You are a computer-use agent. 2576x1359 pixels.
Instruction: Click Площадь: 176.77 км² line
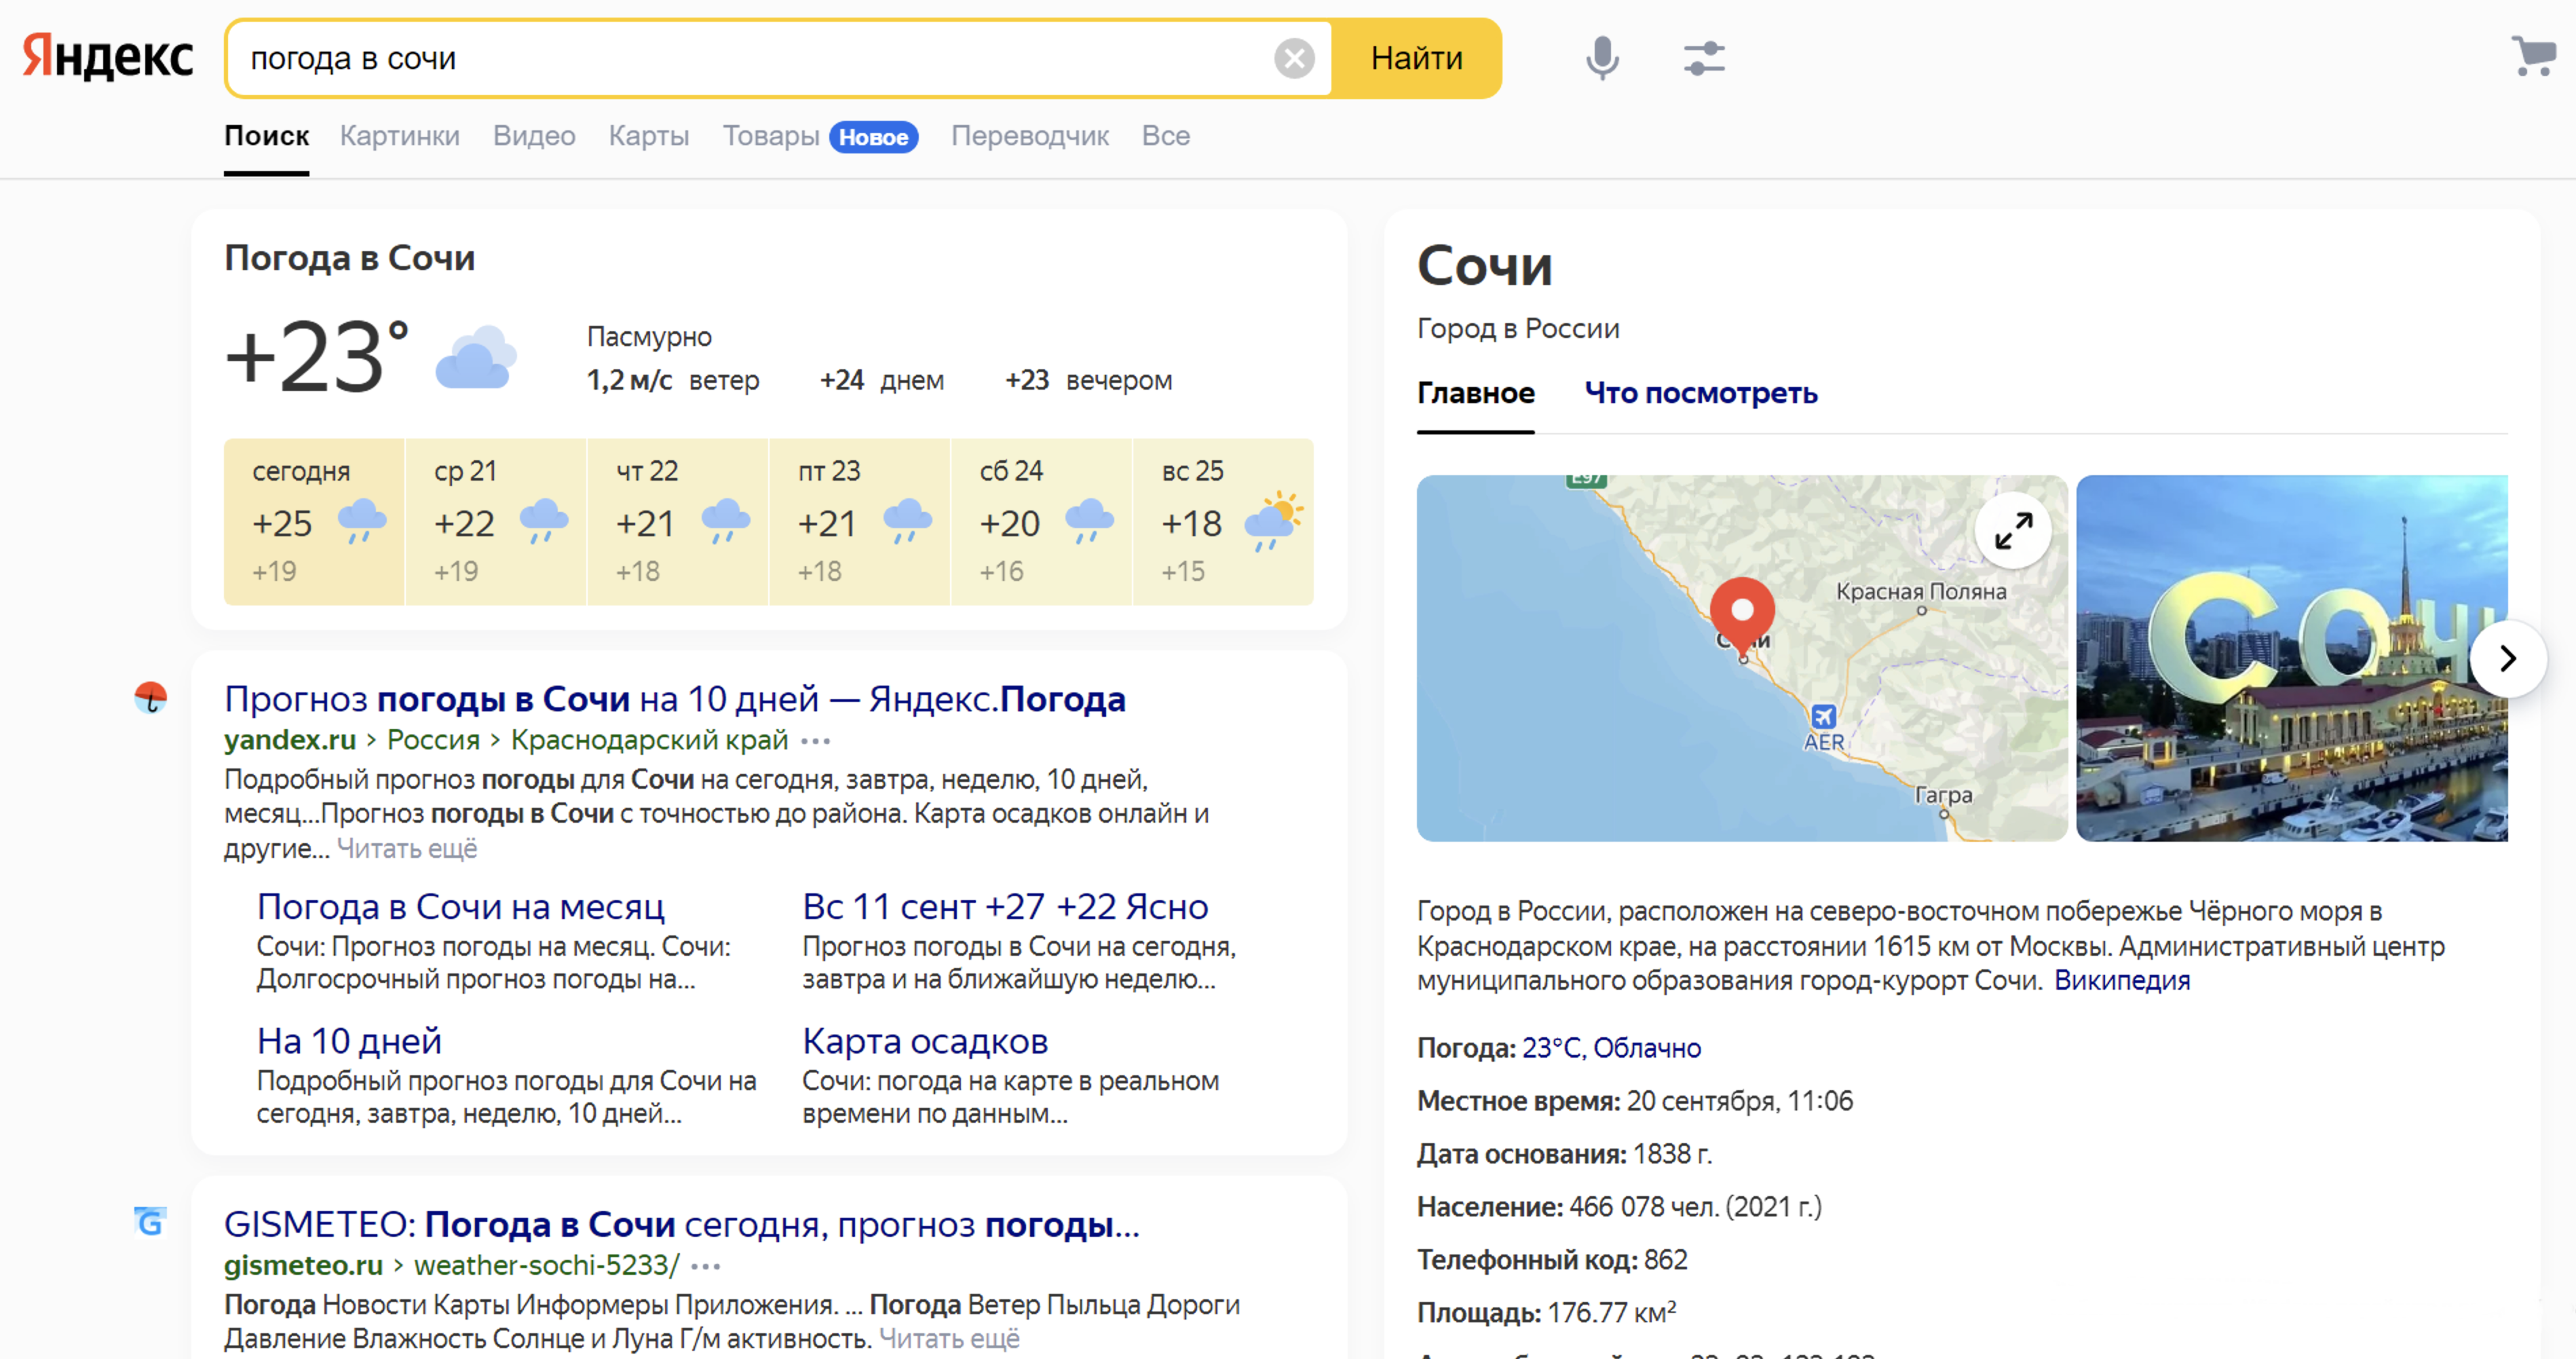coord(1546,1313)
